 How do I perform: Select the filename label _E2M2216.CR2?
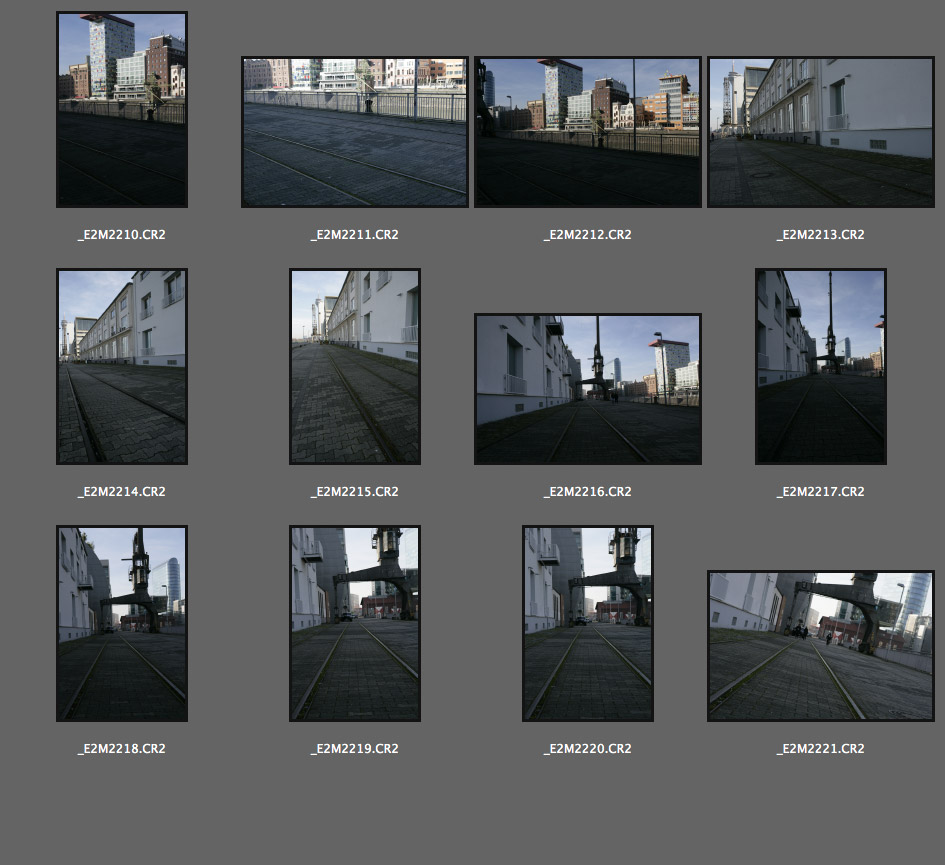(x=587, y=492)
